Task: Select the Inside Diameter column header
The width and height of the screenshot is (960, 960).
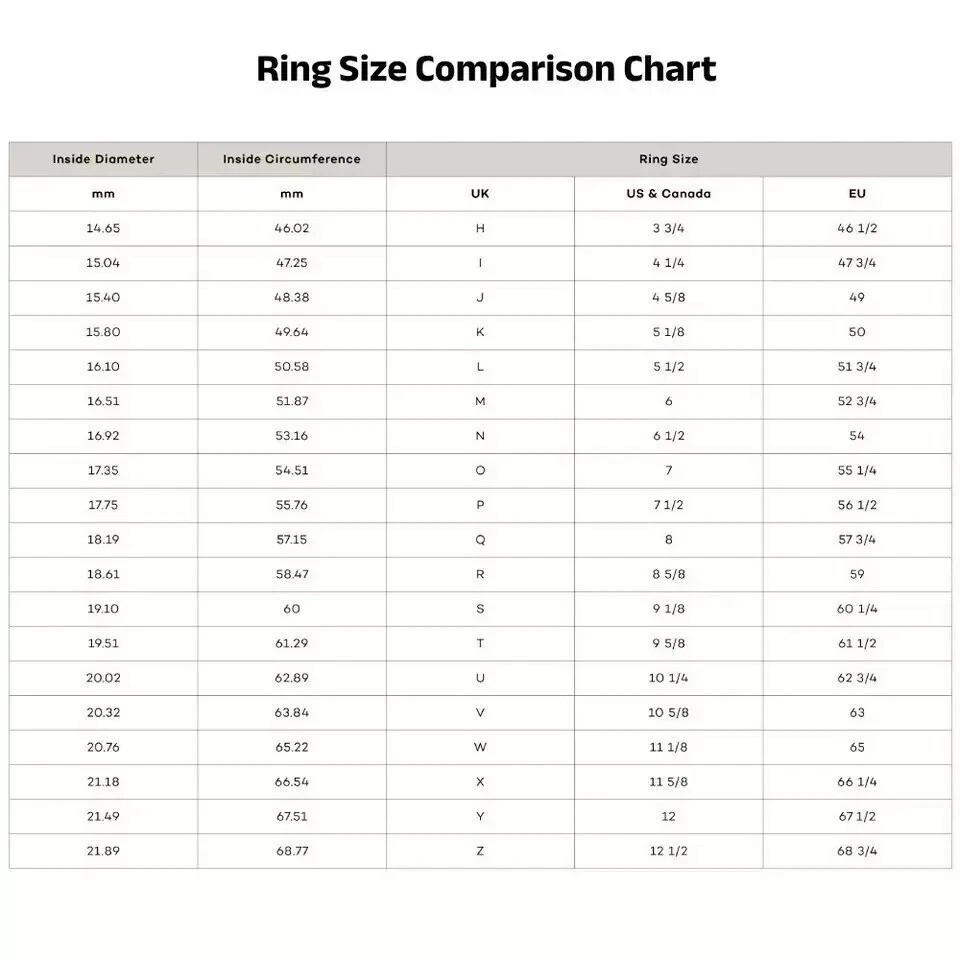Action: (x=103, y=159)
